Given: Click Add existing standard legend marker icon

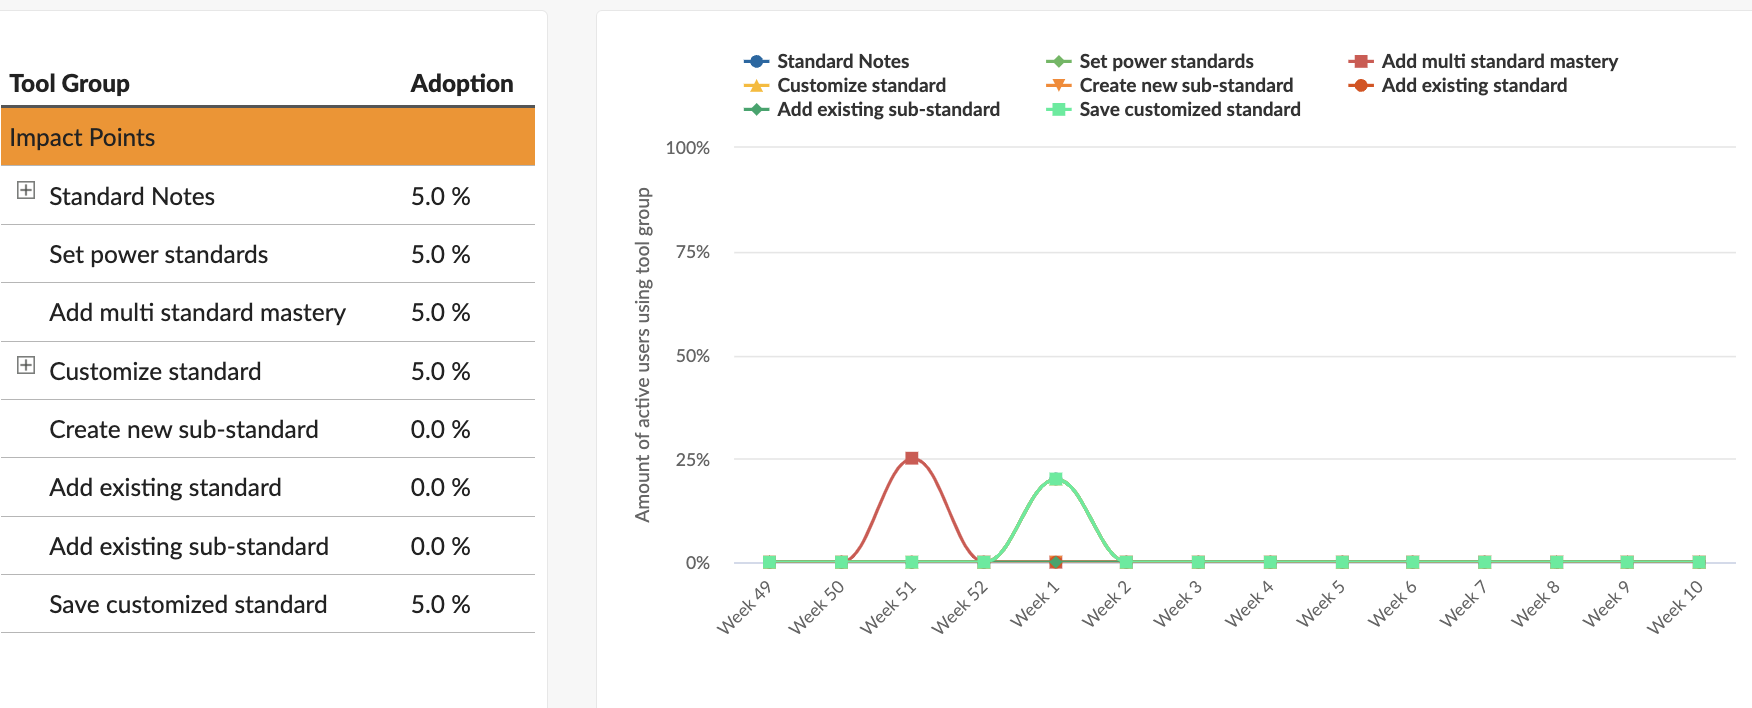Looking at the screenshot, I should coord(1360,86).
